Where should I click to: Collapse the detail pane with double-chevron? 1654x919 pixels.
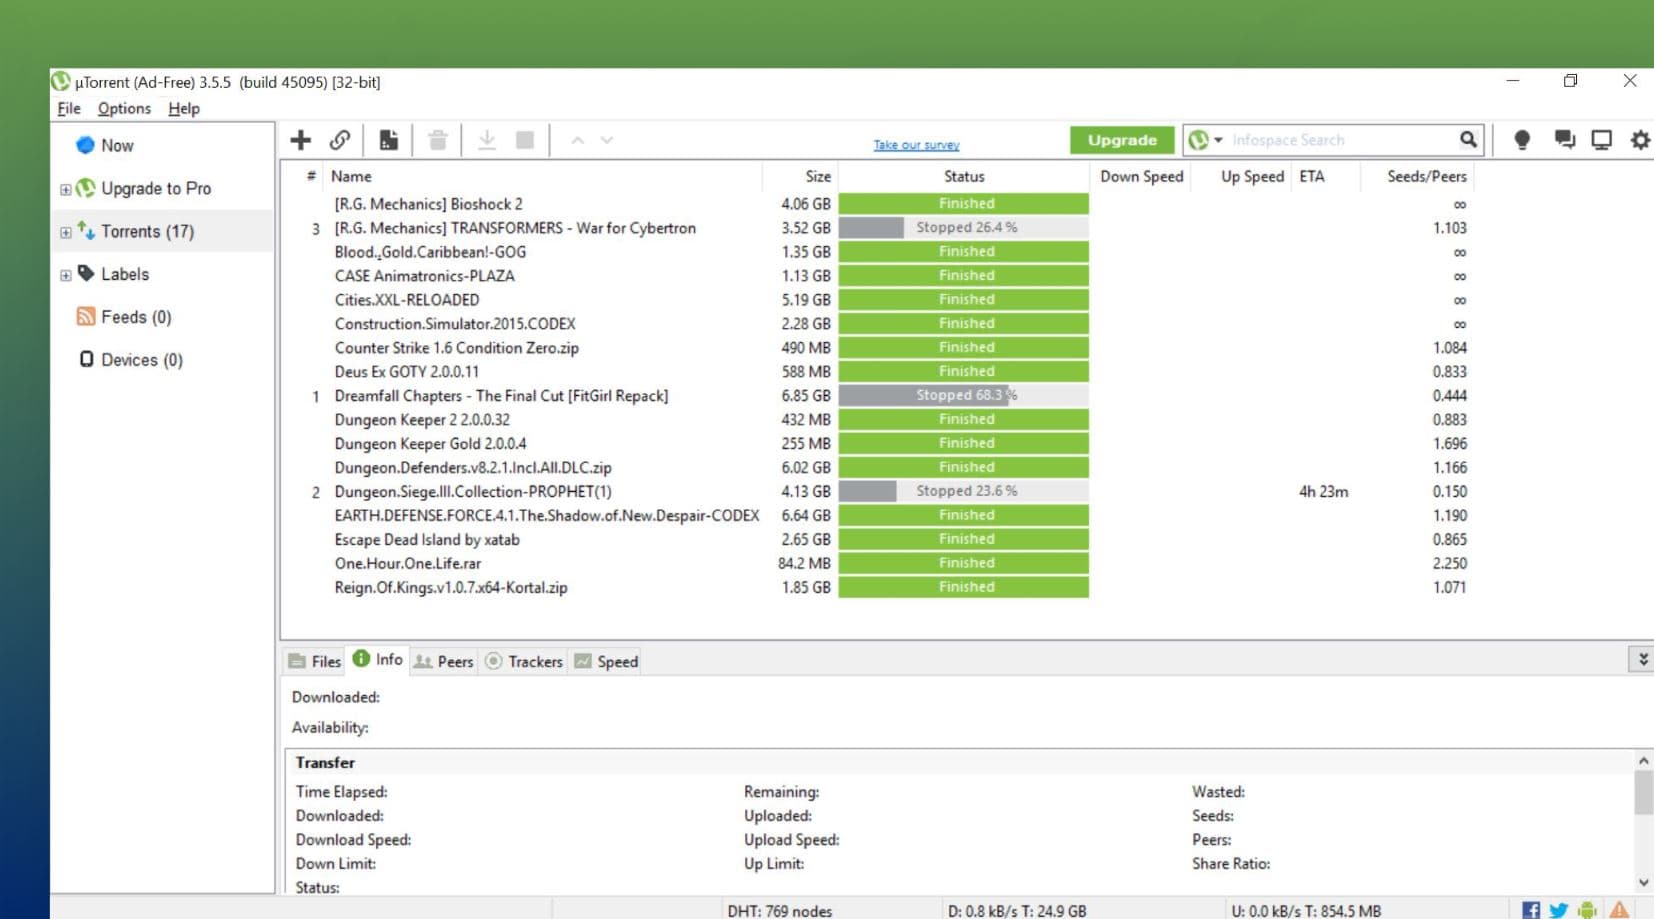pyautogui.click(x=1642, y=659)
